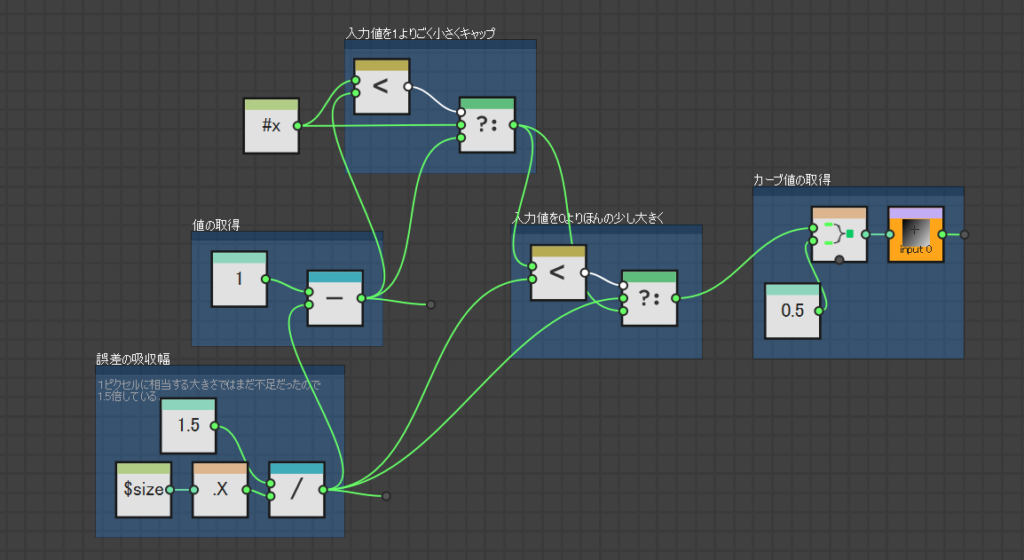Select the constant node with value 0.5
Screen dimensions: 1024x560
(x=792, y=312)
